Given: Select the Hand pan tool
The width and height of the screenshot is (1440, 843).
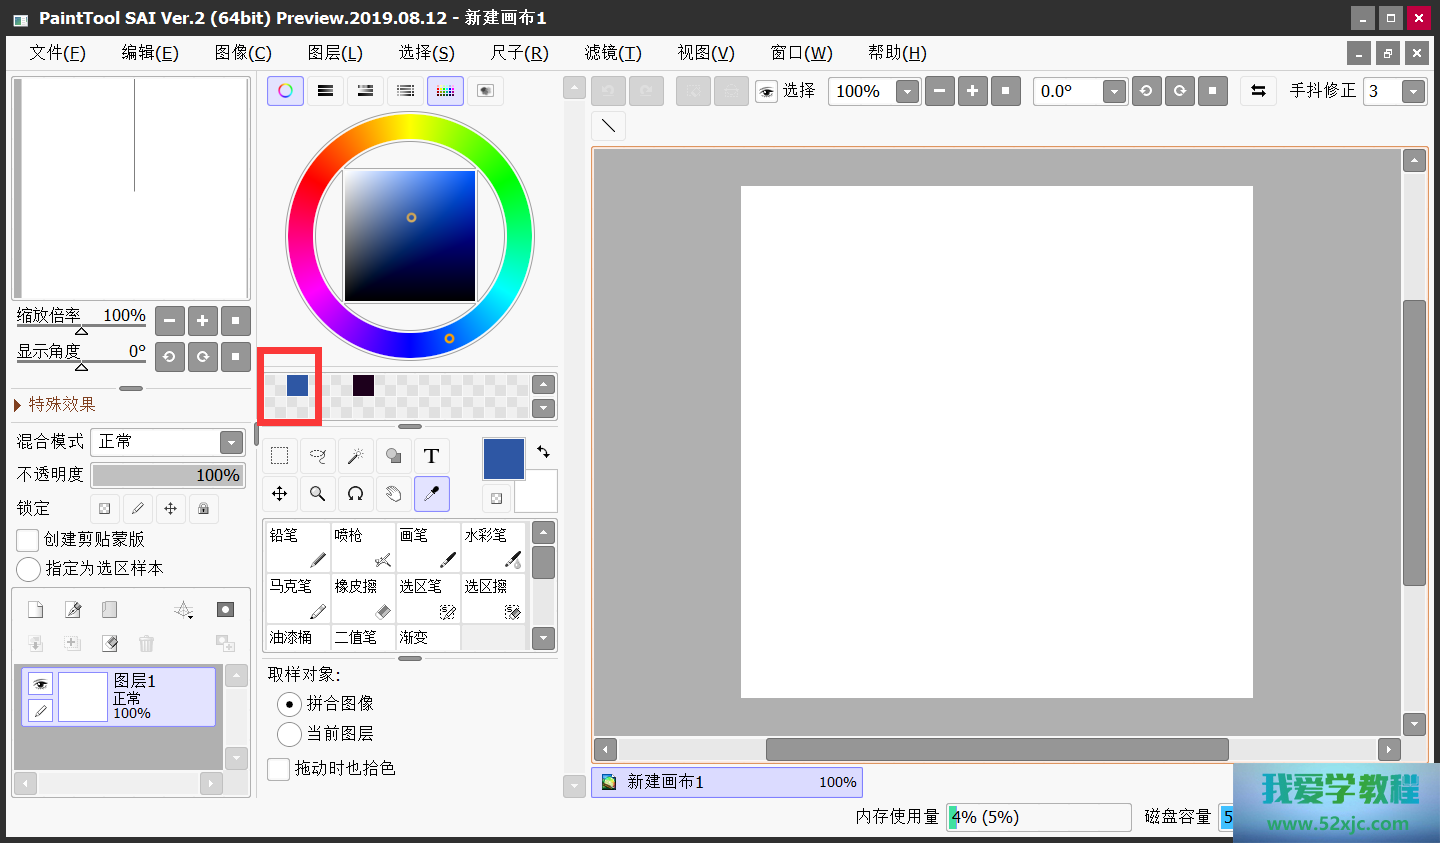Looking at the screenshot, I should tap(393, 494).
